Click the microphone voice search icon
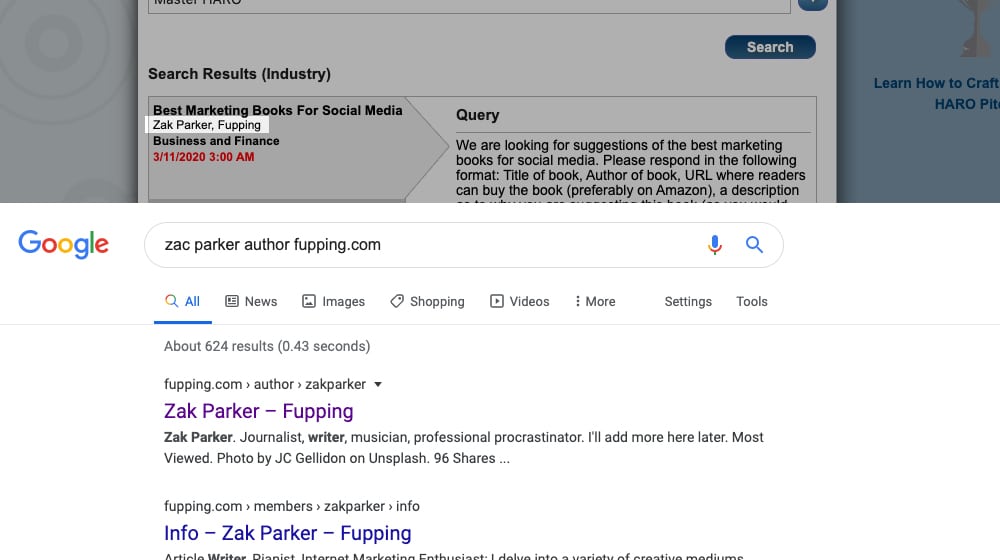Viewport: 1000px width, 560px height. click(x=715, y=244)
